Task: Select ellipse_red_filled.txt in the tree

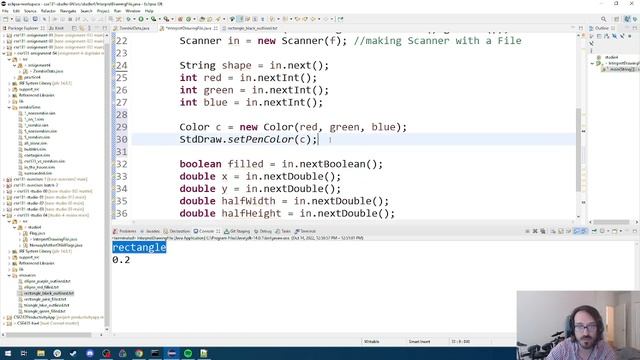Action: click(x=41, y=287)
